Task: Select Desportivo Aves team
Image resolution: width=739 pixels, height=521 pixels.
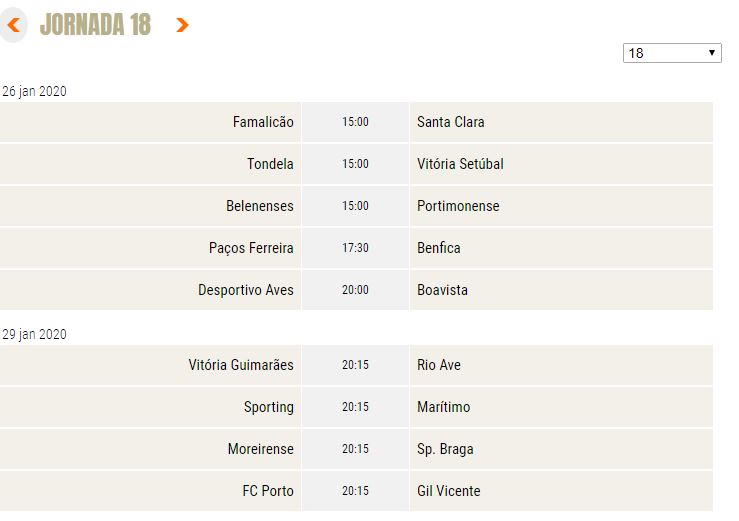Action: click(x=246, y=290)
